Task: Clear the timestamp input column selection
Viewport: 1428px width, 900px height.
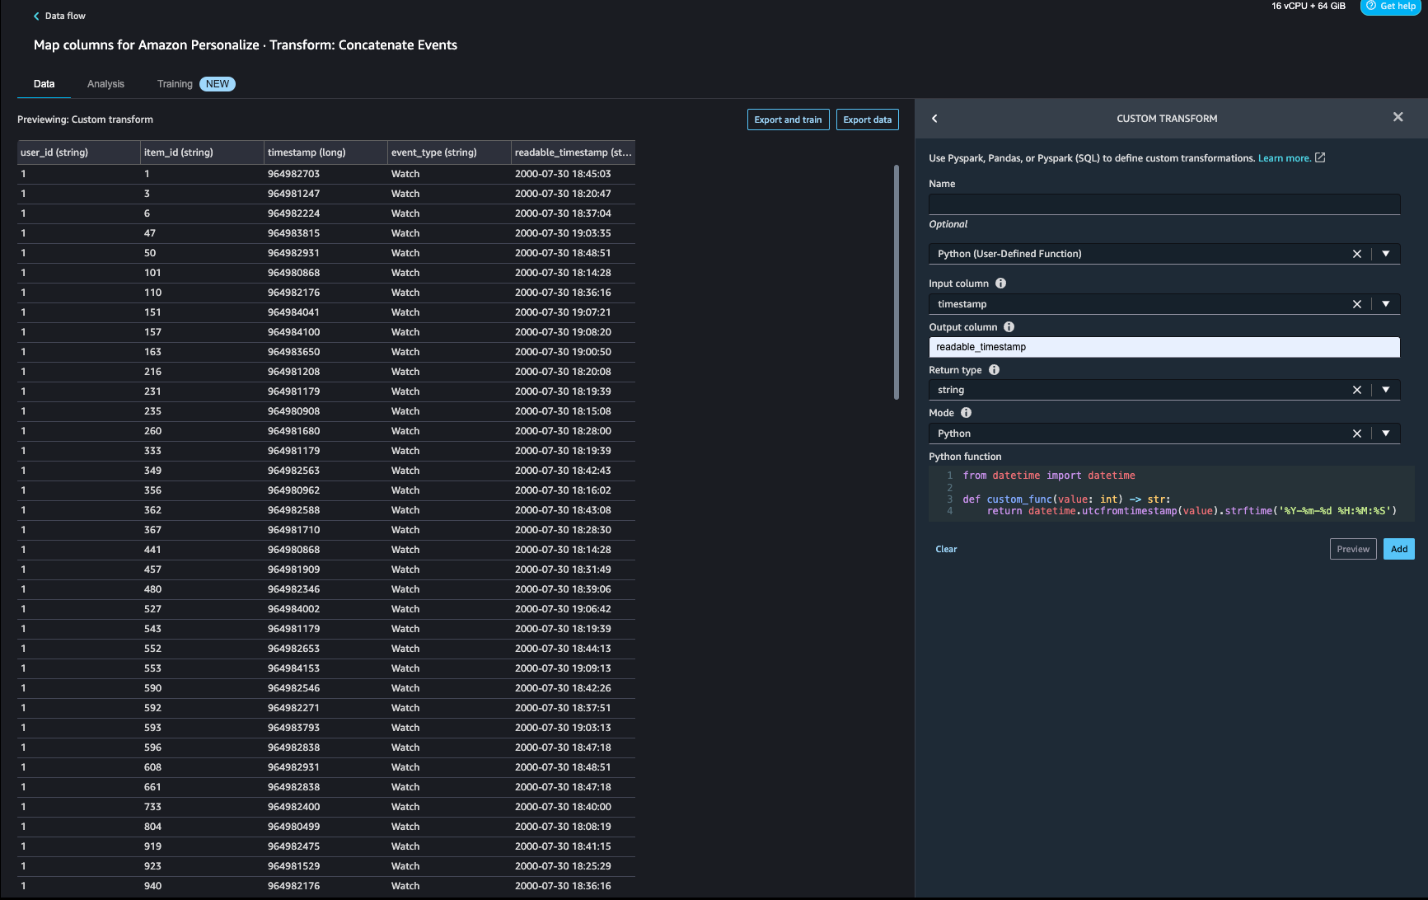Action: click(1357, 304)
